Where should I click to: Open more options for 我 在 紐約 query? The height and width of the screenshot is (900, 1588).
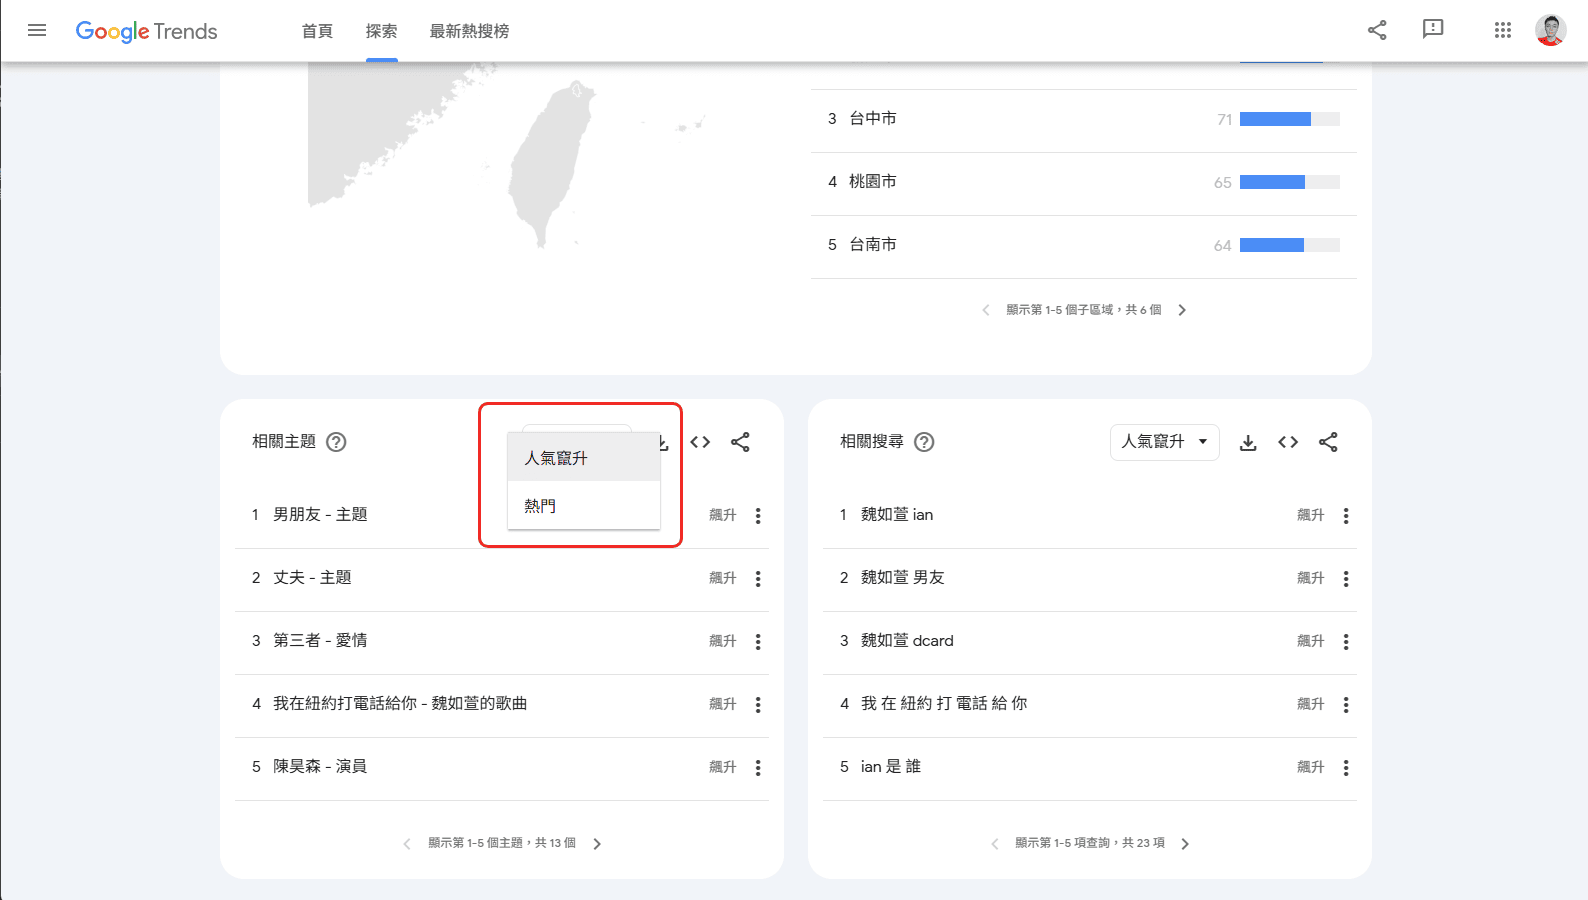1346,705
